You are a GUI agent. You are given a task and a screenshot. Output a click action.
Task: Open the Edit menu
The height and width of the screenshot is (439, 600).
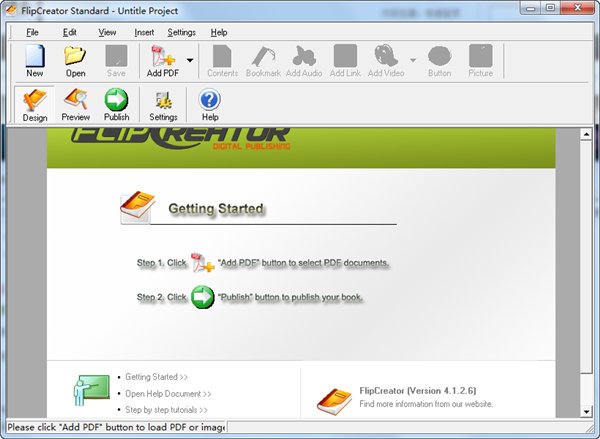coord(70,33)
